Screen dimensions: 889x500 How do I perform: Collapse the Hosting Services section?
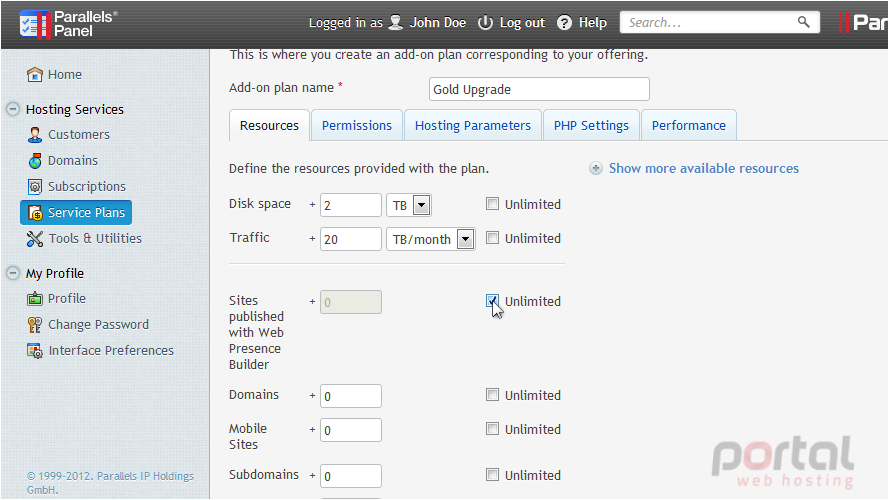pyautogui.click(x=12, y=109)
